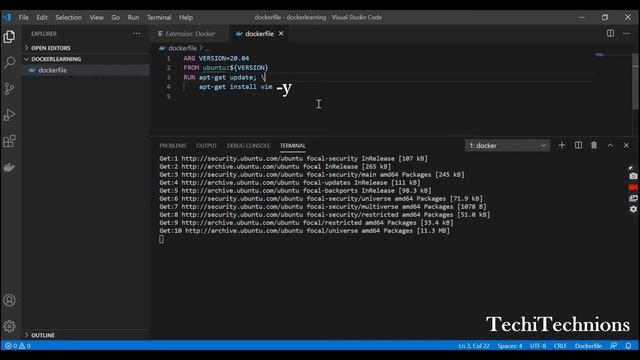Click the dockerfile breadcrumb item
This screenshot has height=360, width=640.
tap(182, 48)
